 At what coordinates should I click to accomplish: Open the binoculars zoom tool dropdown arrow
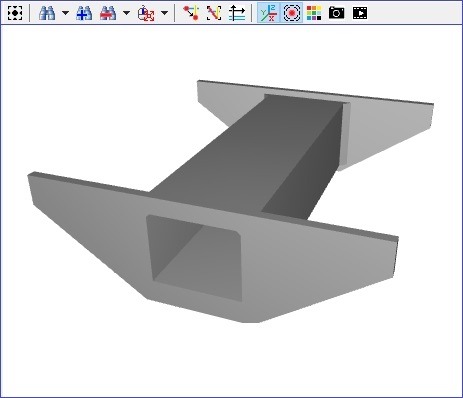point(65,13)
